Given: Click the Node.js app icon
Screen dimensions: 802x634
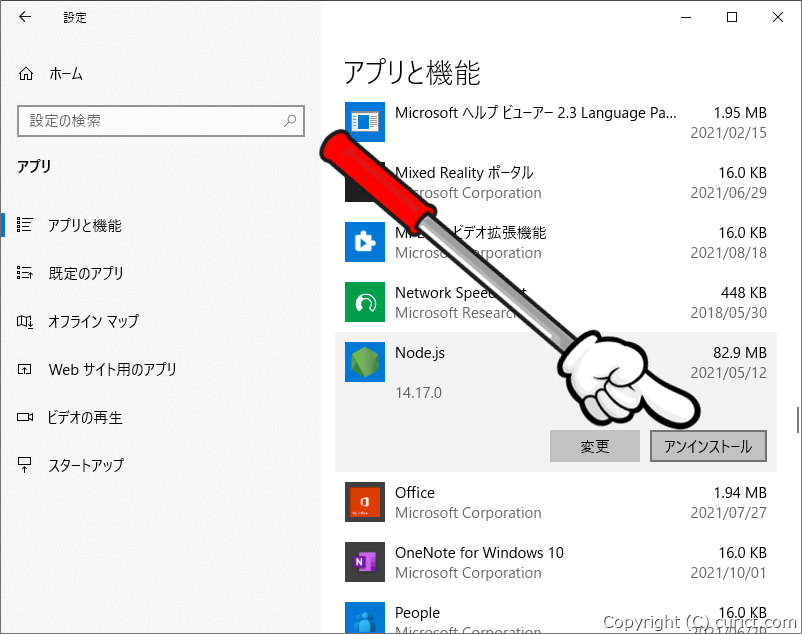Looking at the screenshot, I should point(365,362).
